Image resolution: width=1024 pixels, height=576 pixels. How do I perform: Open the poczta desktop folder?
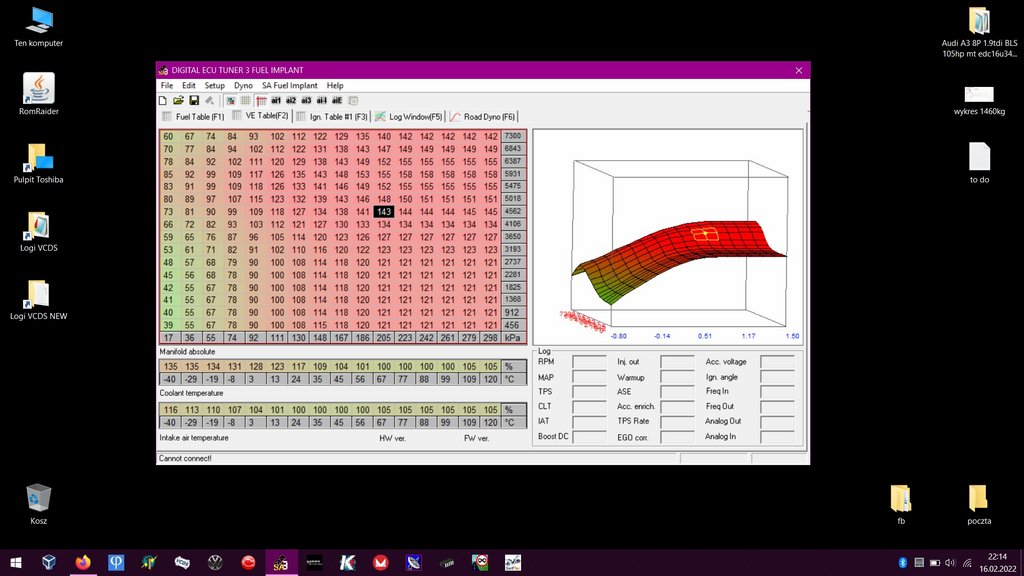[x=978, y=505]
